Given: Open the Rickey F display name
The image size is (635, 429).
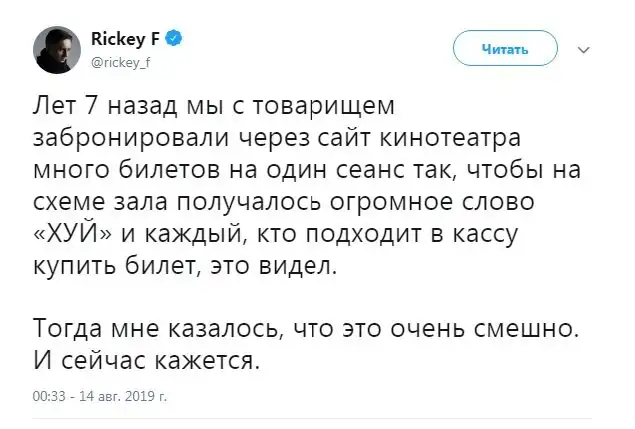Looking at the screenshot, I should pos(126,40).
